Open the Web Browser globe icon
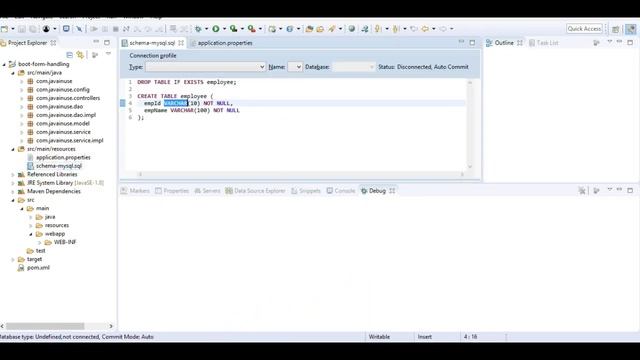 (x=351, y=29)
